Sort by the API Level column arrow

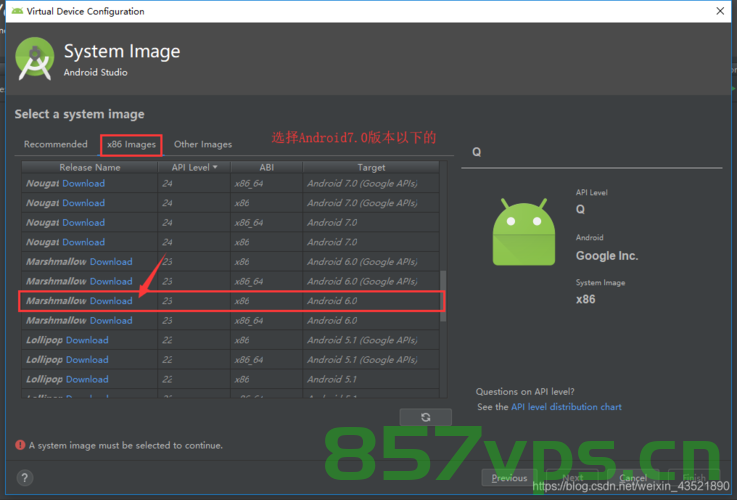(215, 167)
